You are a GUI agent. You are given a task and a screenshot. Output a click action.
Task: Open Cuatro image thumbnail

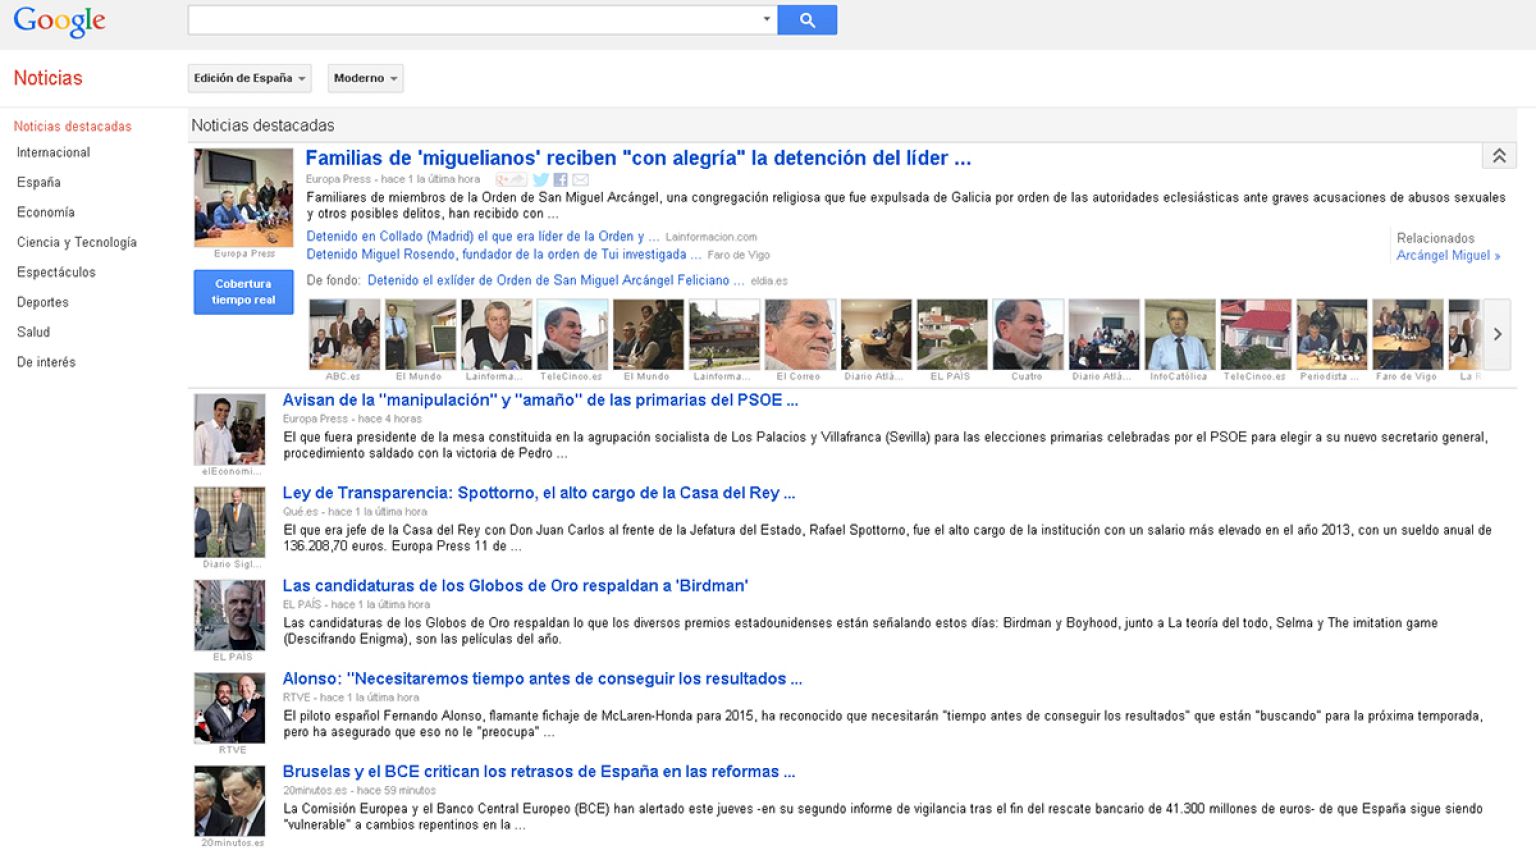coord(1028,334)
